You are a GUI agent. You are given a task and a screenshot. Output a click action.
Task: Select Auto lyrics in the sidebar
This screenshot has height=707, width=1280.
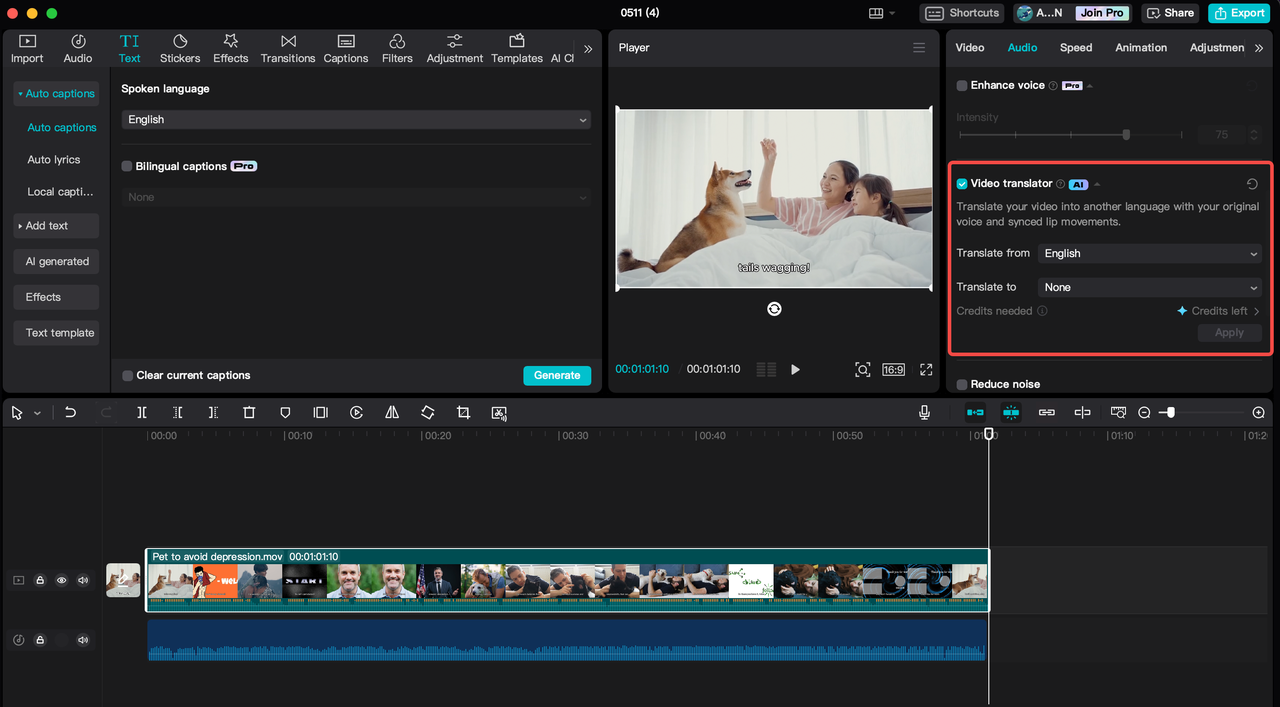(54, 159)
